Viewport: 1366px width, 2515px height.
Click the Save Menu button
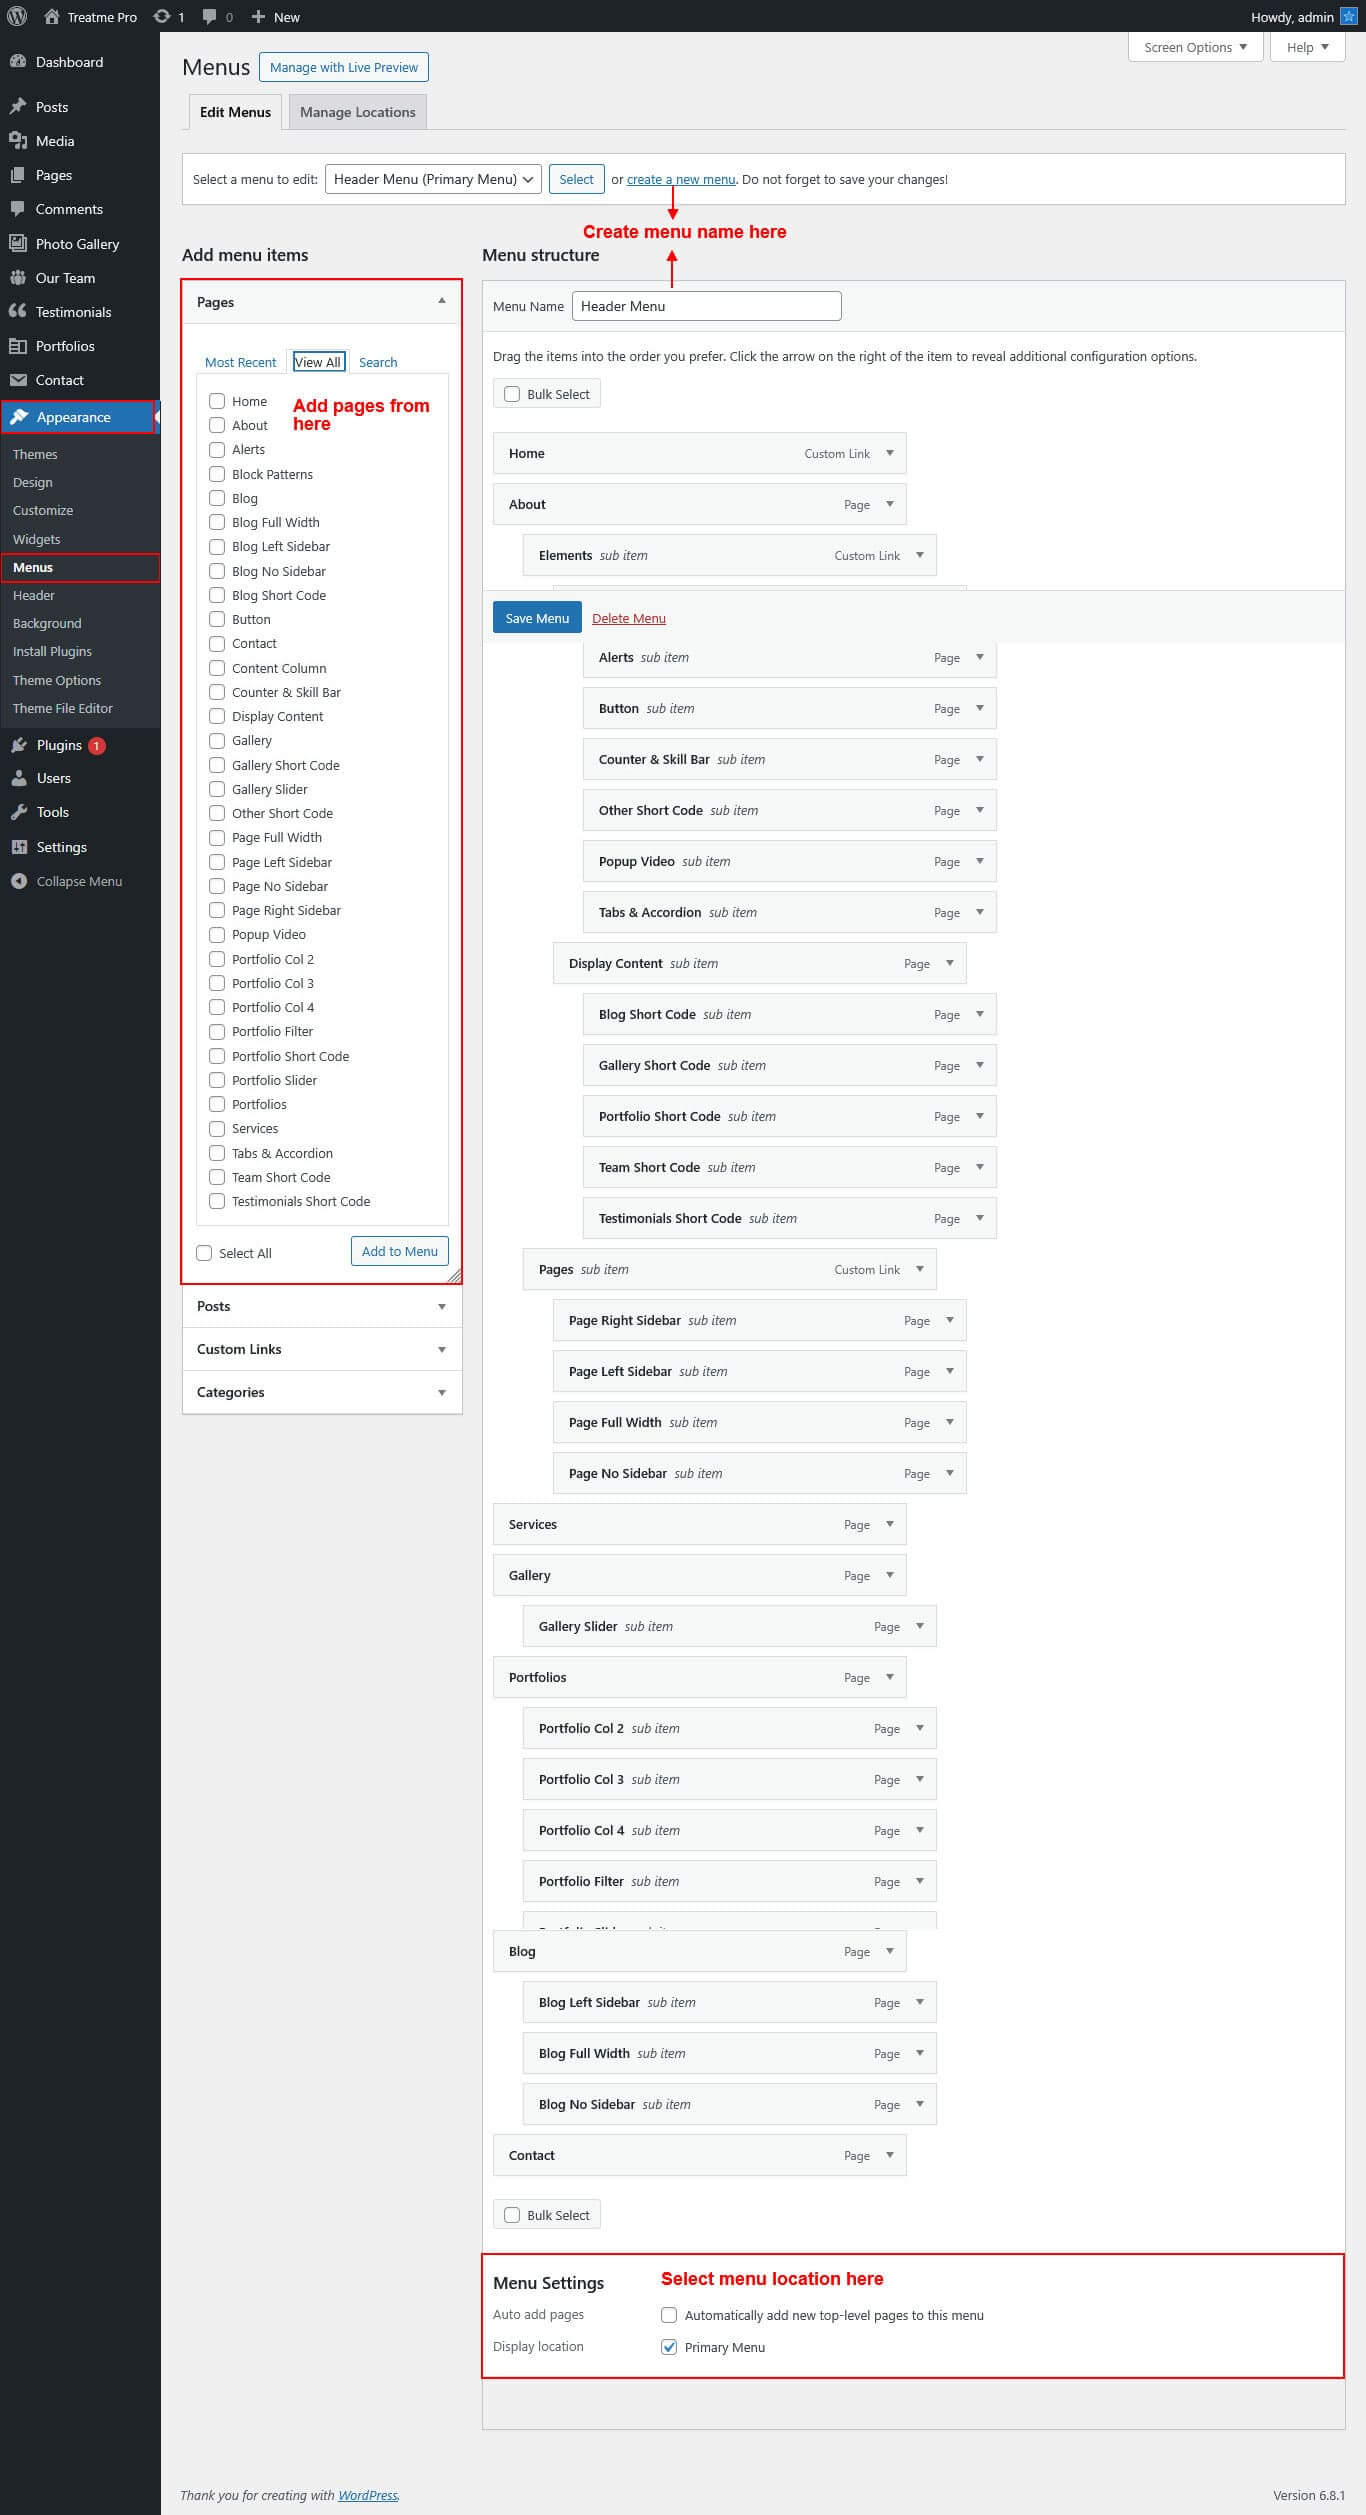[537, 618]
